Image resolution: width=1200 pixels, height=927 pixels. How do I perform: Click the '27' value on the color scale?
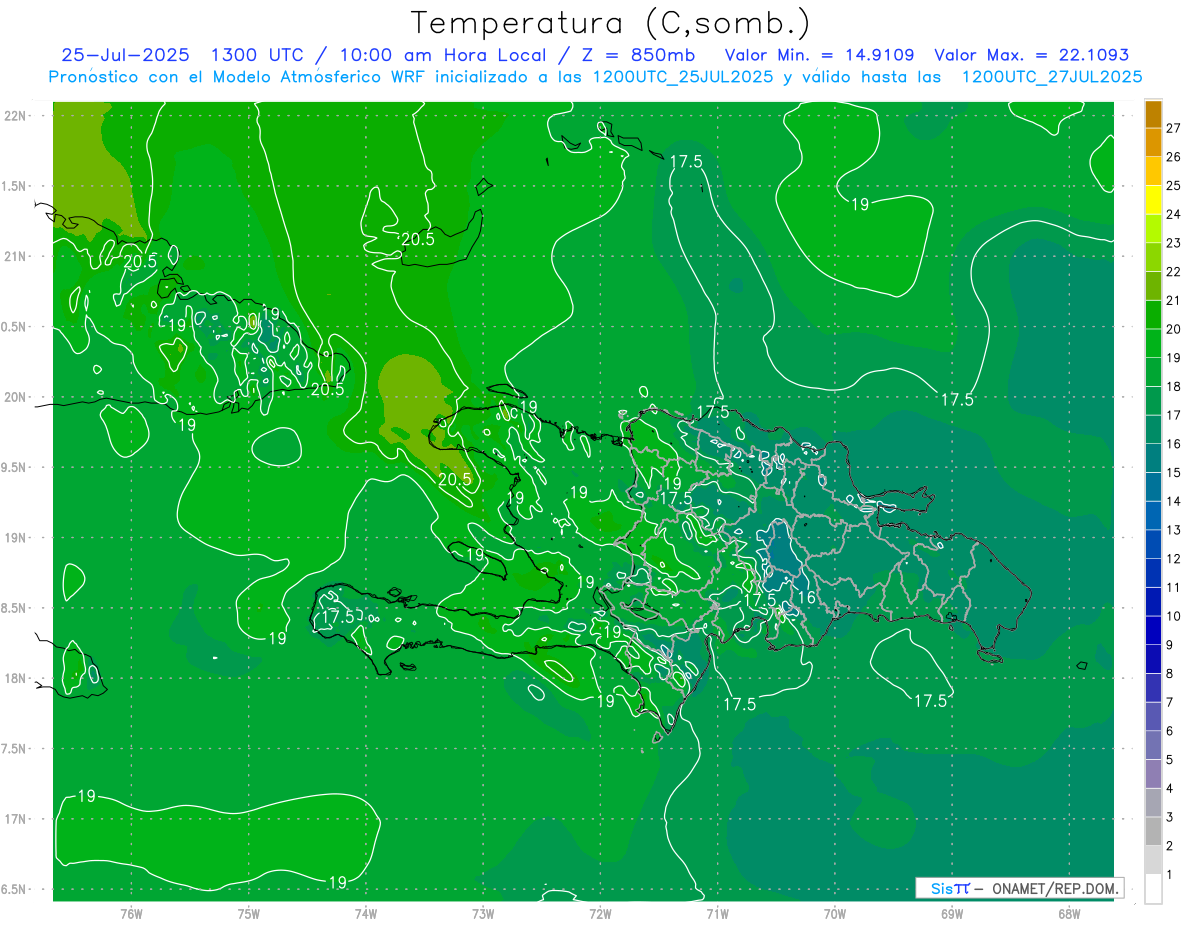[x=1174, y=128]
